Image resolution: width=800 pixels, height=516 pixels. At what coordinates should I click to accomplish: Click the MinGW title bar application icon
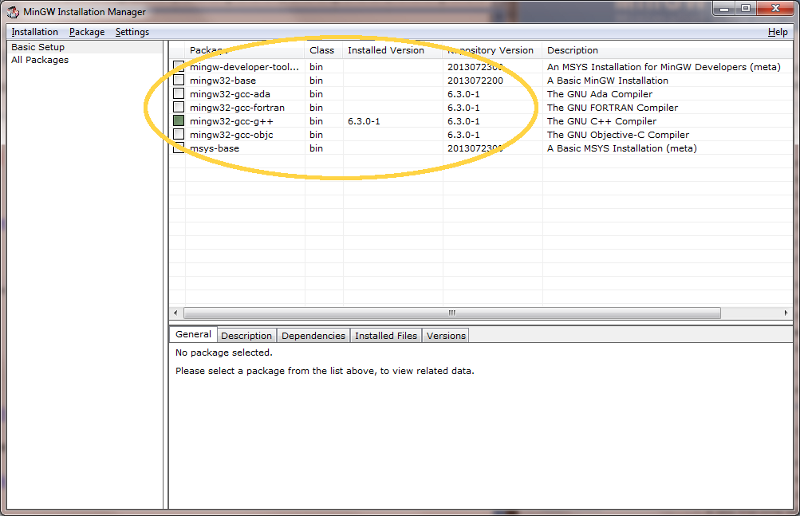point(13,11)
